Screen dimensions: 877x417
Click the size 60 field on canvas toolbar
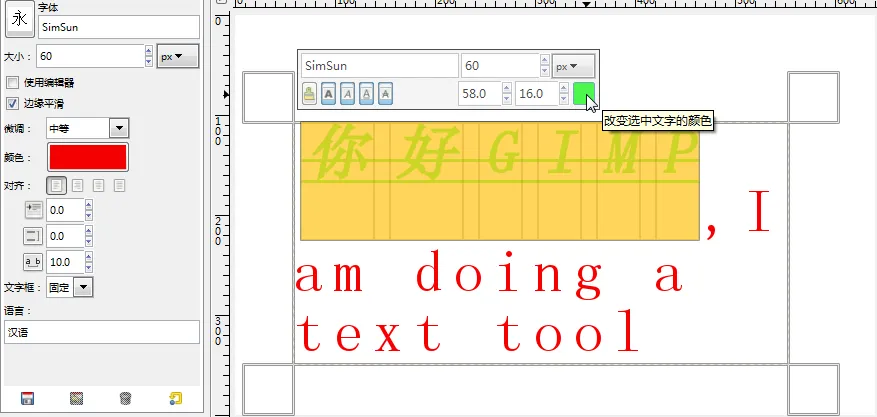[501, 65]
